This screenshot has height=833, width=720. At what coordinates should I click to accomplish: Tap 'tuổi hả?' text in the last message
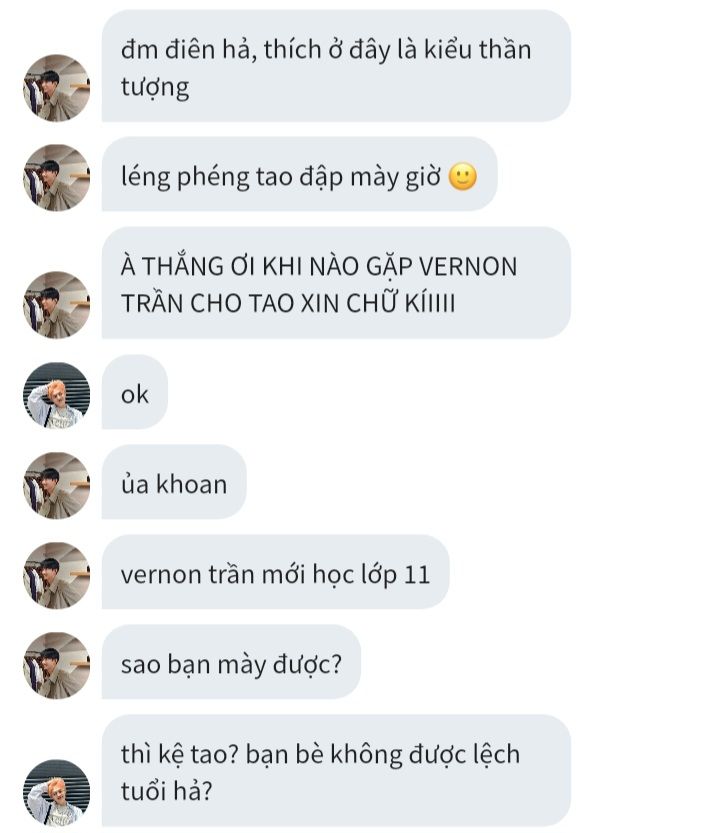(x=167, y=791)
